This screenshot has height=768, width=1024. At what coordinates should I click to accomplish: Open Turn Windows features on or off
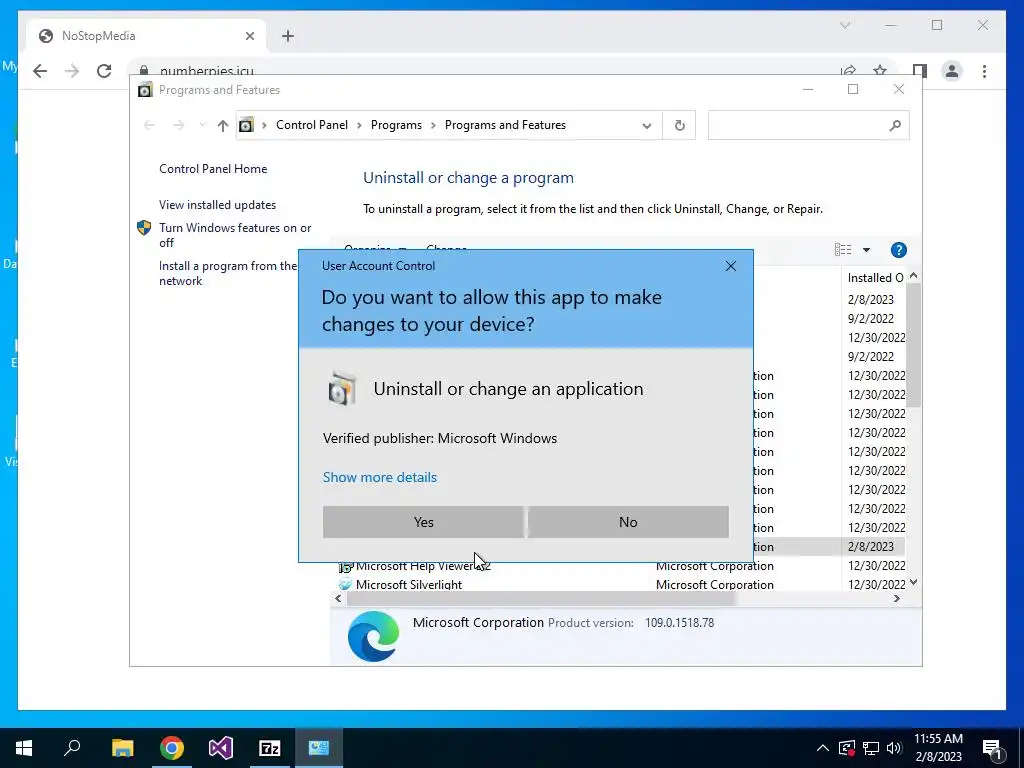(x=235, y=235)
